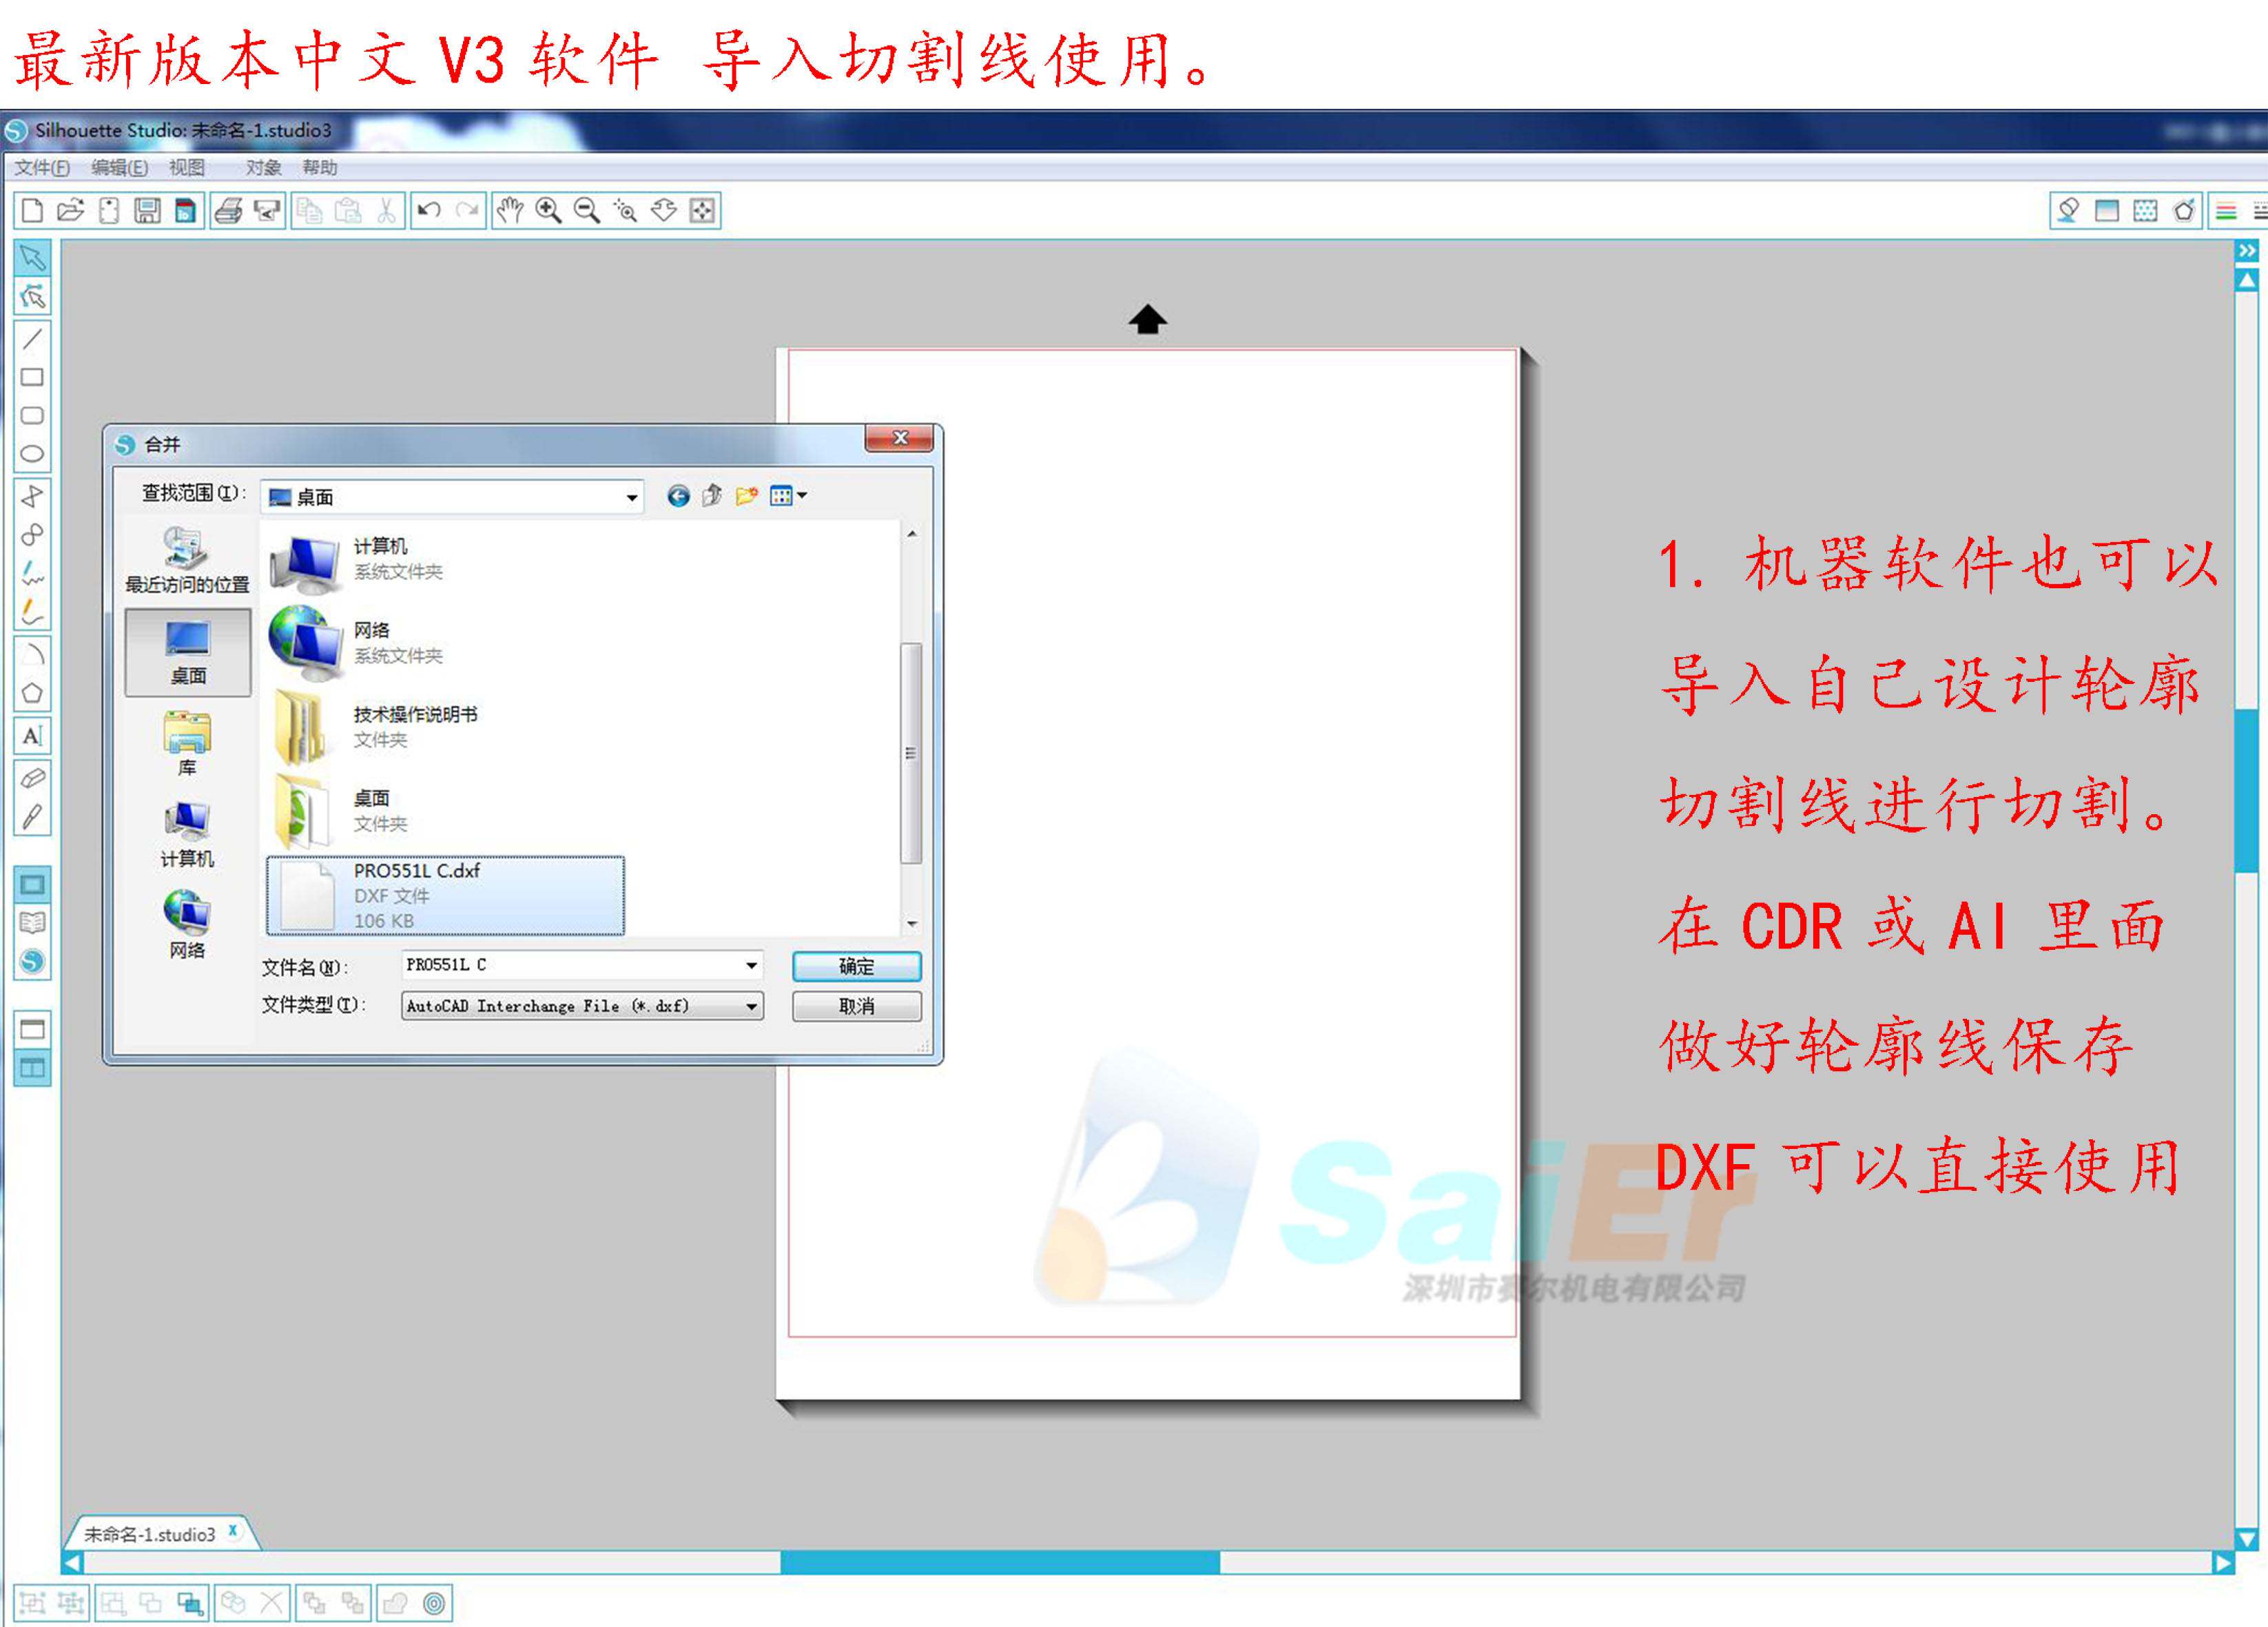Click the 取消 button

[x=856, y=1006]
